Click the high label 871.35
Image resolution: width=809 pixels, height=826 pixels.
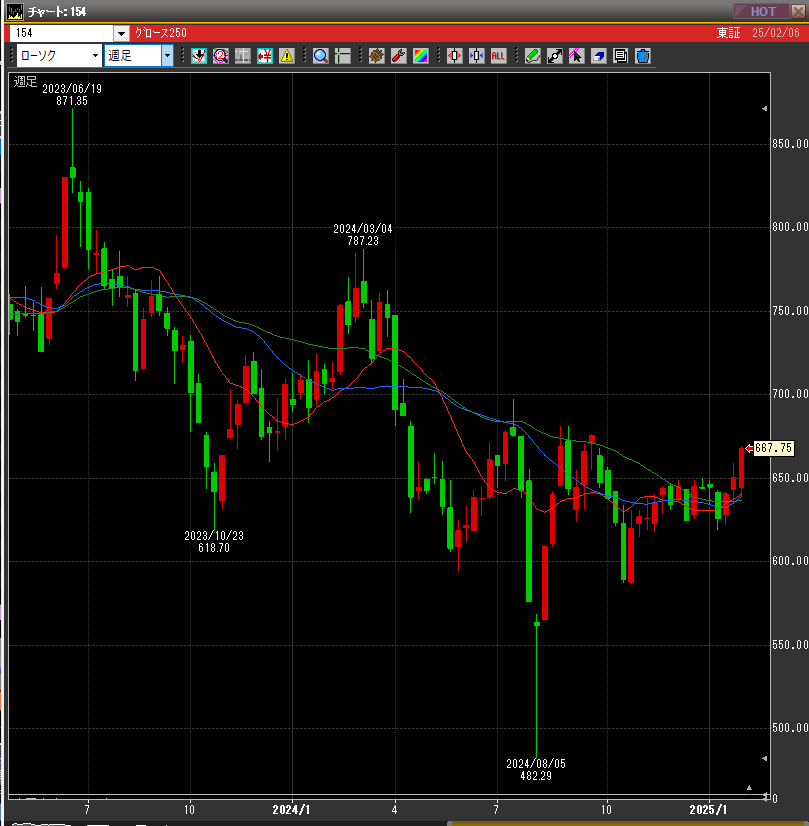point(72,101)
